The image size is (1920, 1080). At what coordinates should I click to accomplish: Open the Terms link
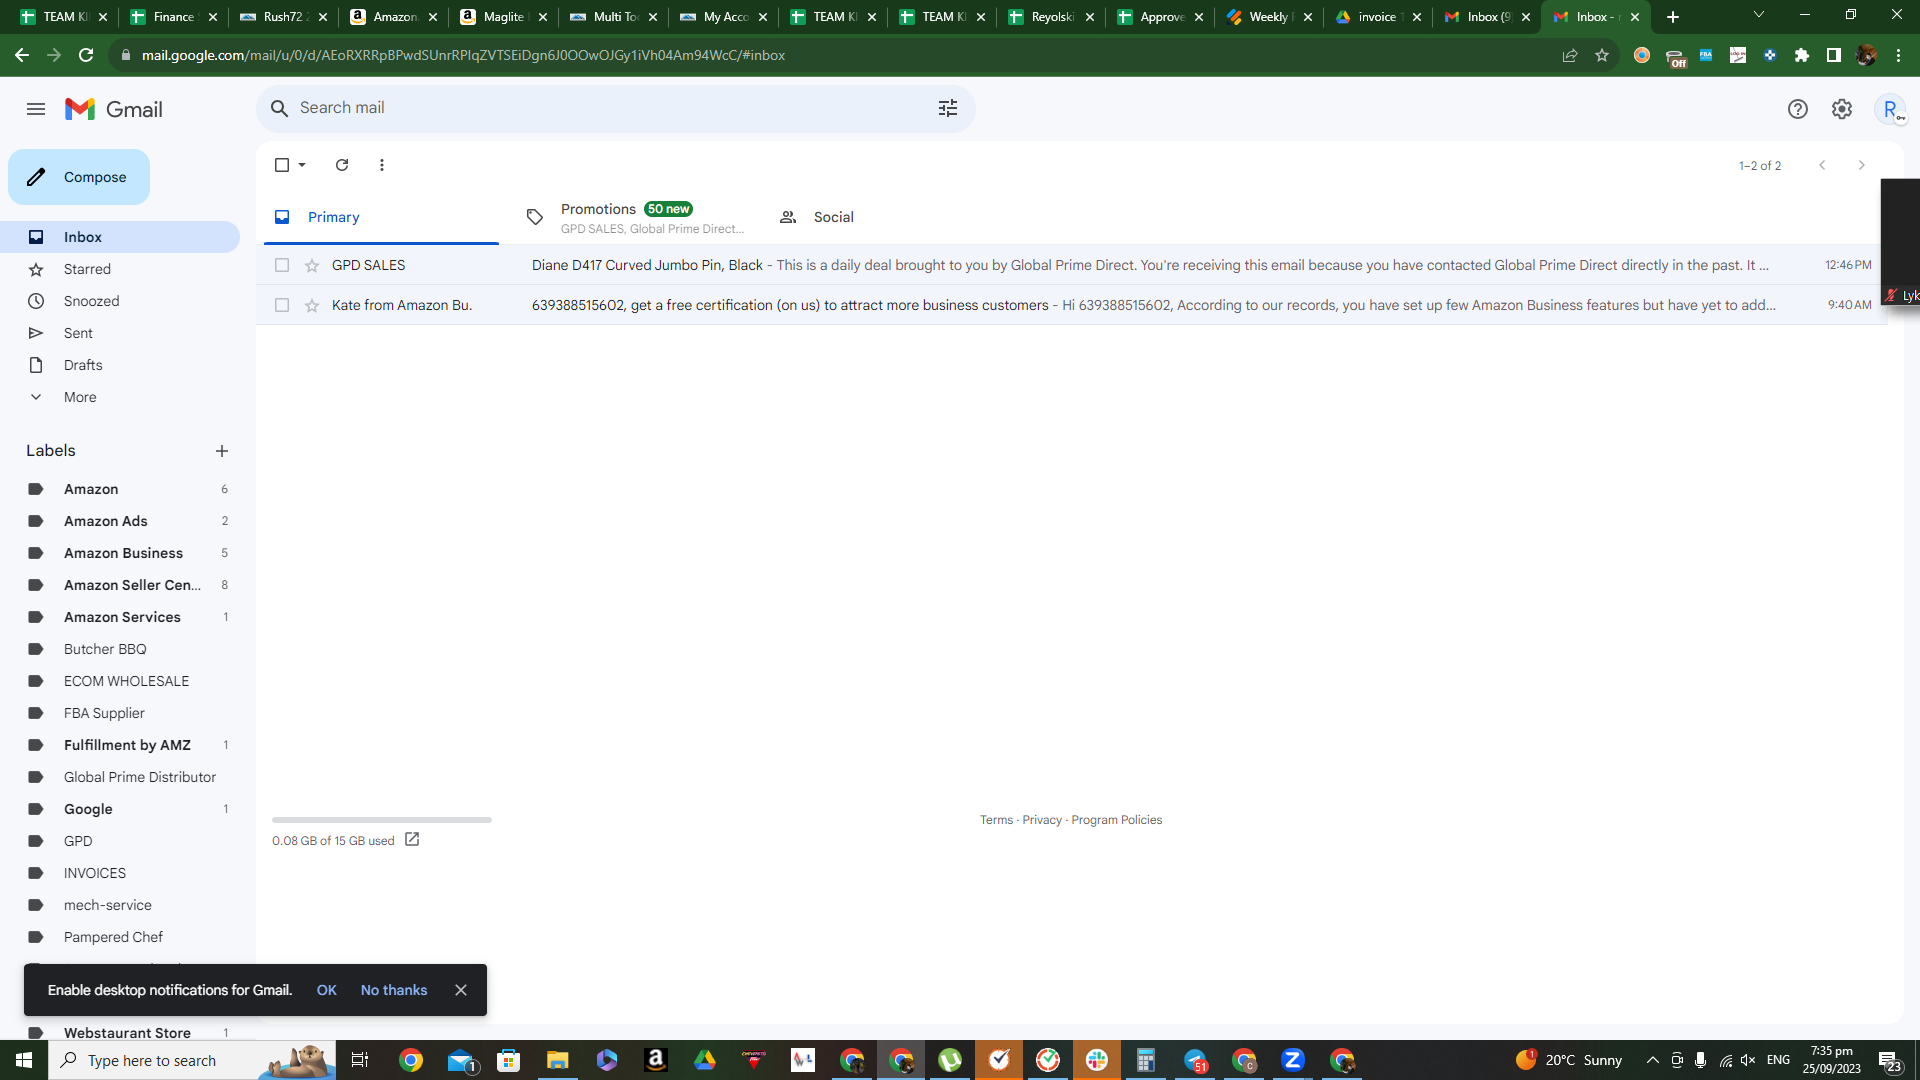(x=996, y=820)
